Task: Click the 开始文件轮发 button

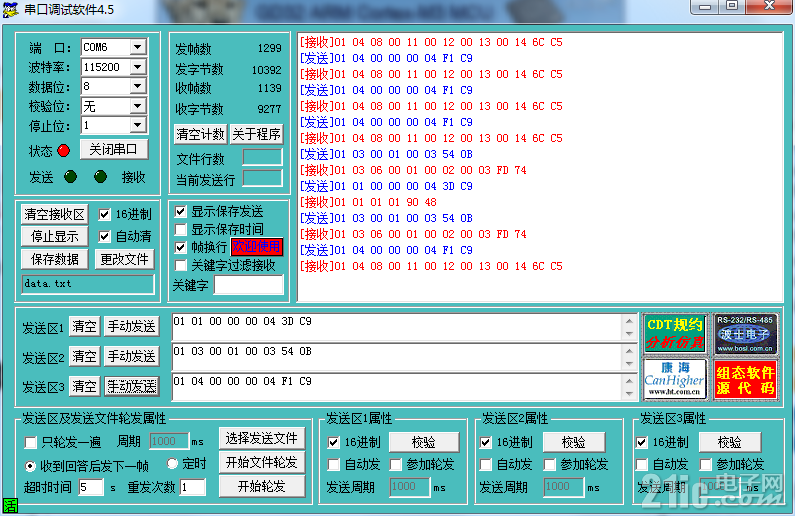Action: (262, 462)
